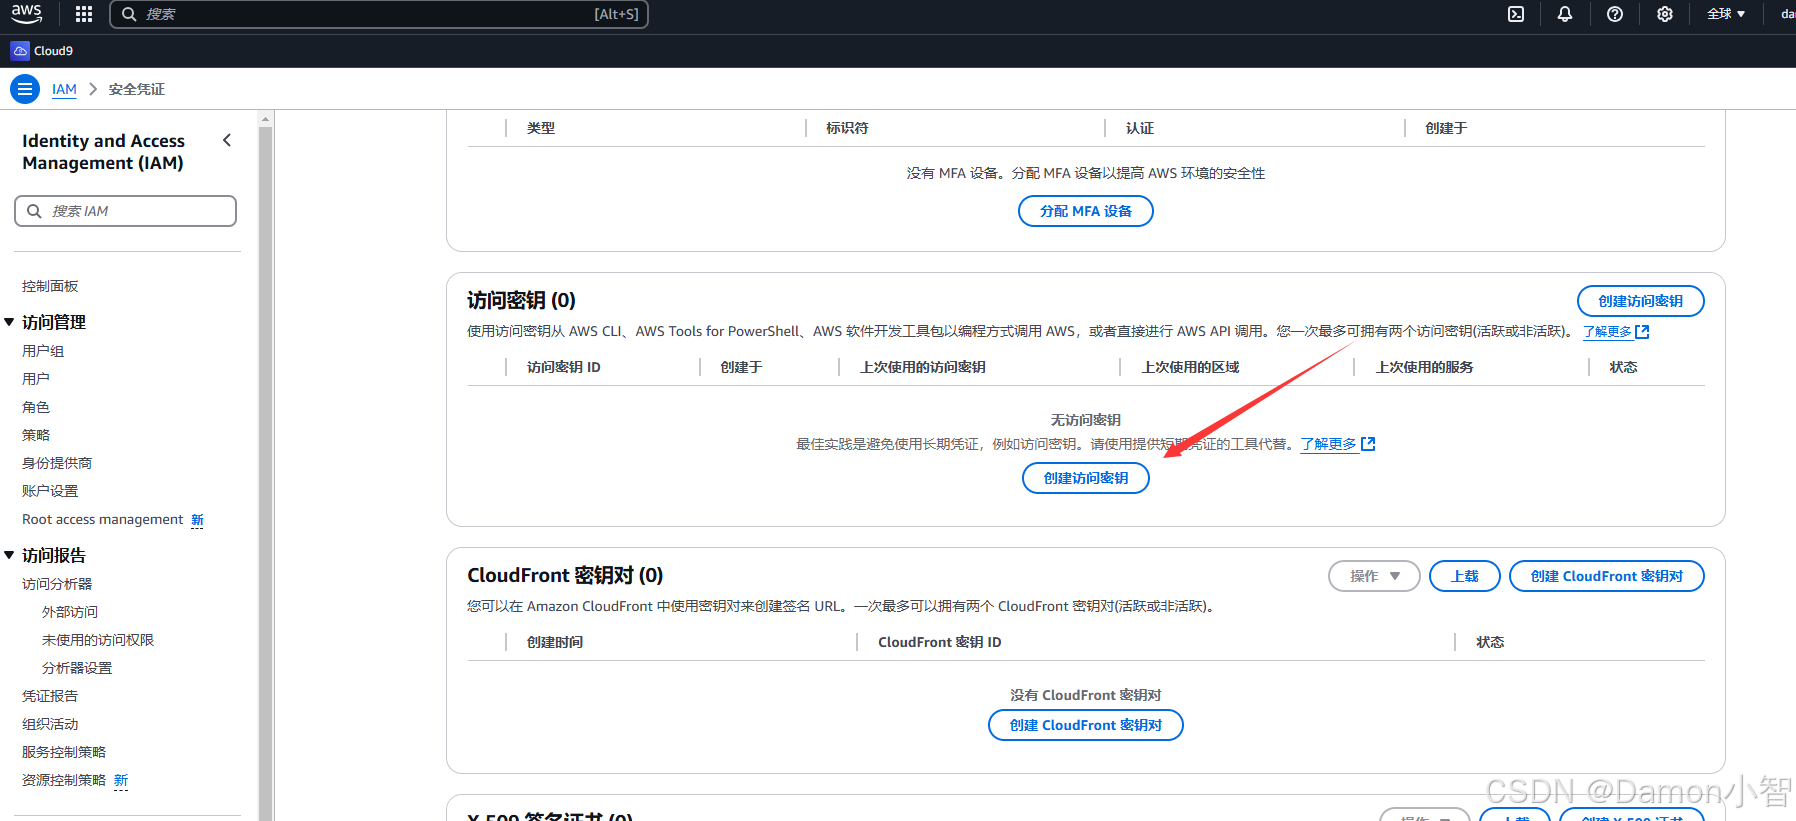This screenshot has height=821, width=1796.
Task: Open 角色 in the sidebar
Action: pyautogui.click(x=36, y=407)
